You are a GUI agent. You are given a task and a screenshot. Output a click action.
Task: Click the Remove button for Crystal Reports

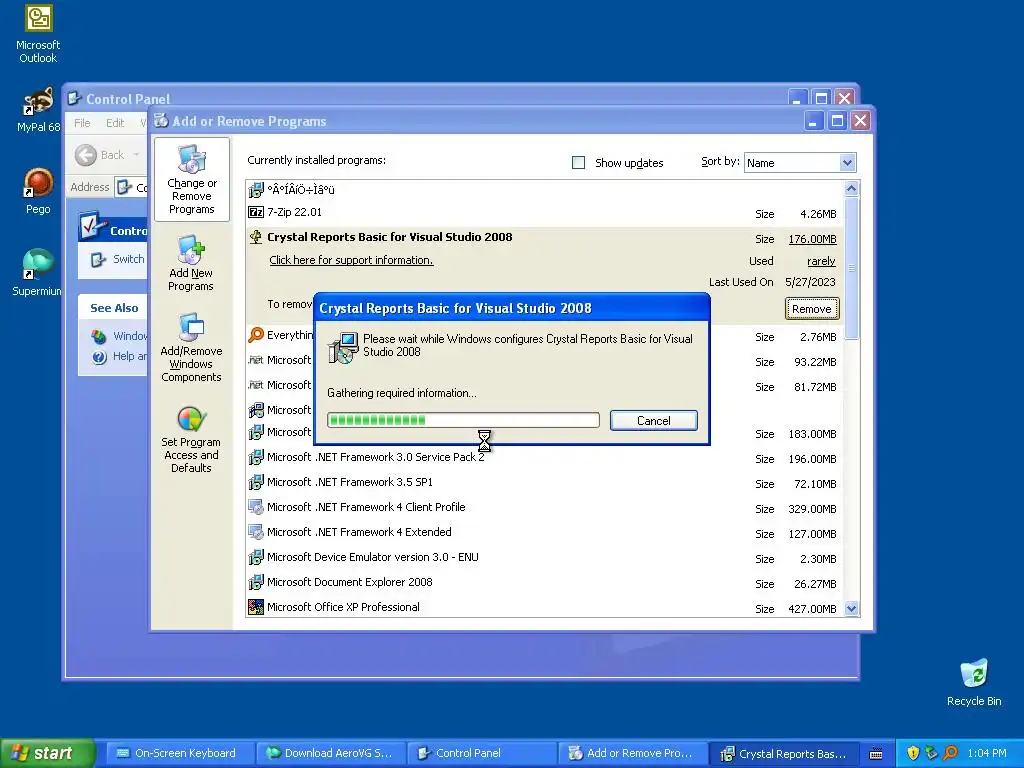click(x=812, y=309)
